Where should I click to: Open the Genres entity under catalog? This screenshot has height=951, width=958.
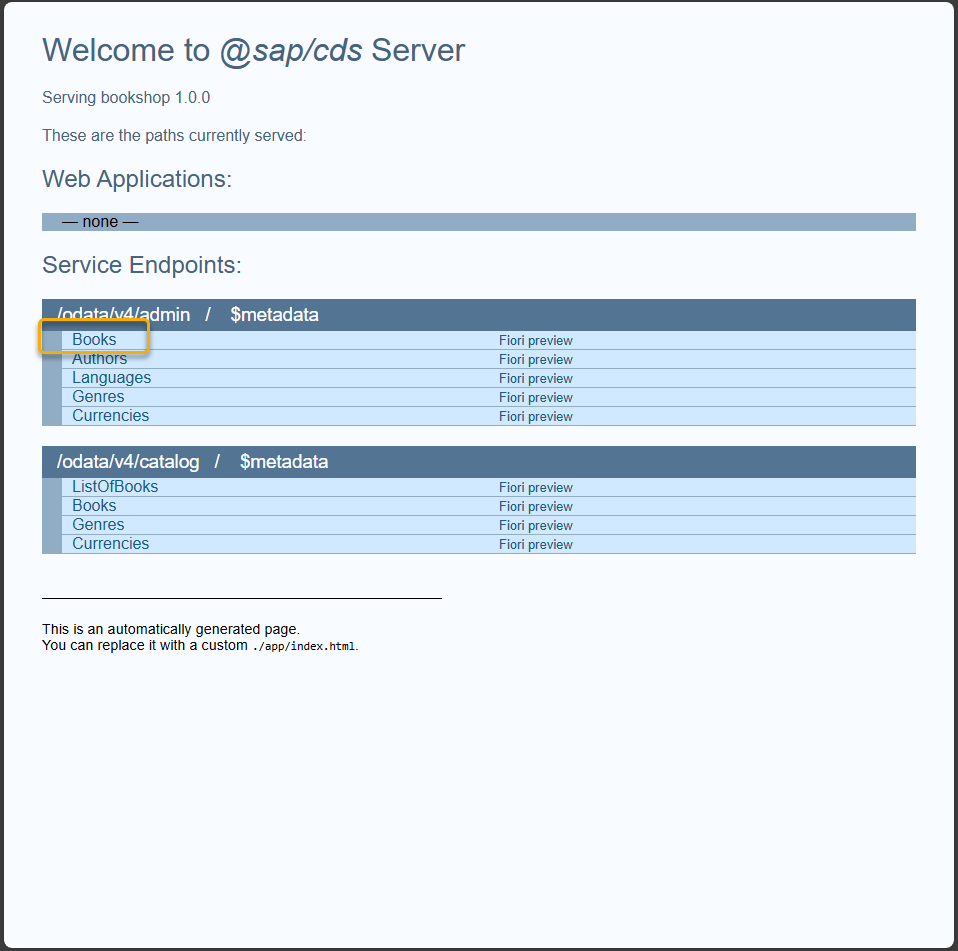pyautogui.click(x=98, y=525)
